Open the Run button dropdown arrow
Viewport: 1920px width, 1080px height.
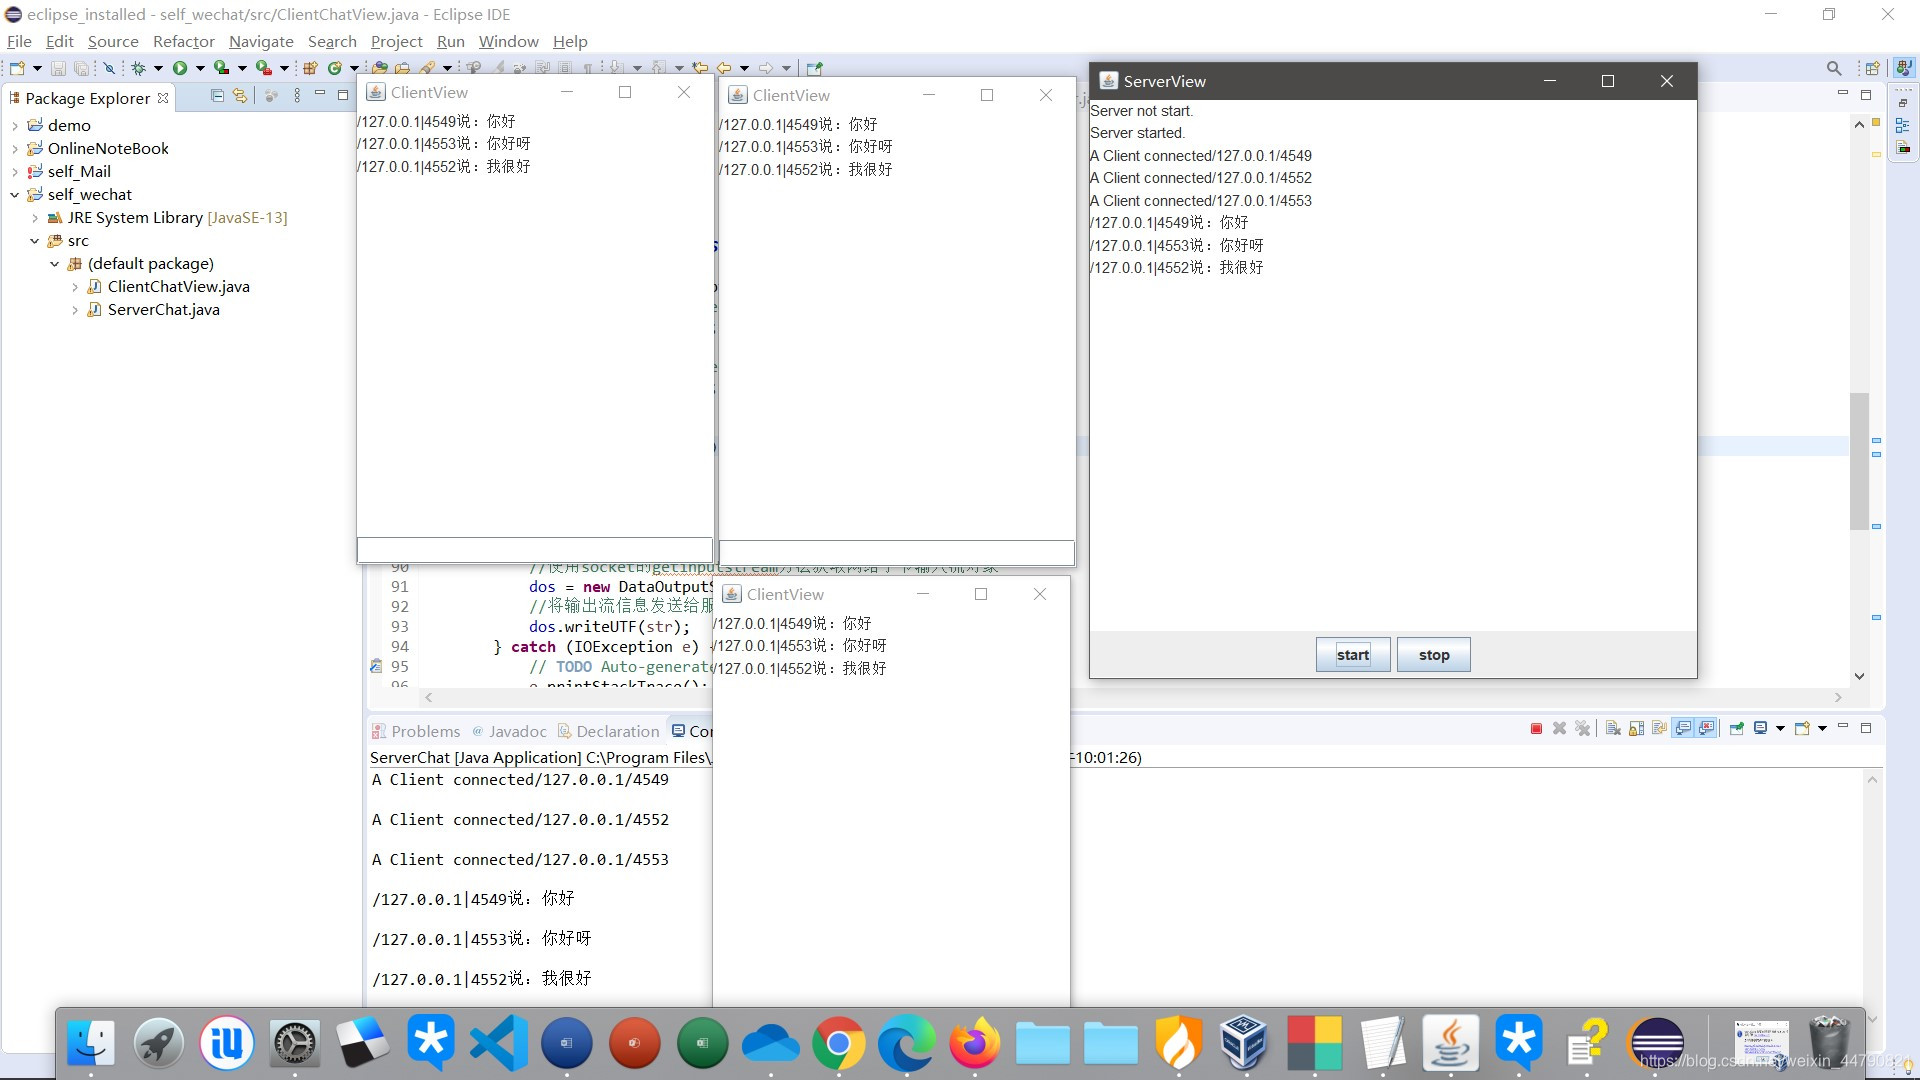coord(200,68)
